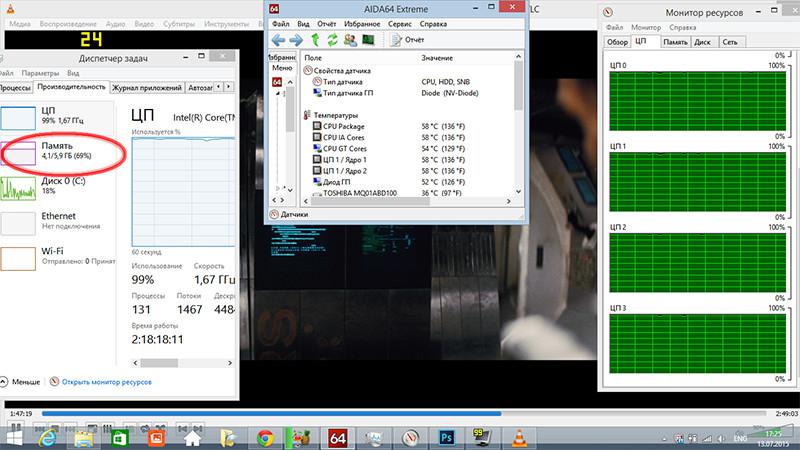Screen dimensions: 800x450
Task: Click AIDA64 users toolbar icon
Action: 350,40
